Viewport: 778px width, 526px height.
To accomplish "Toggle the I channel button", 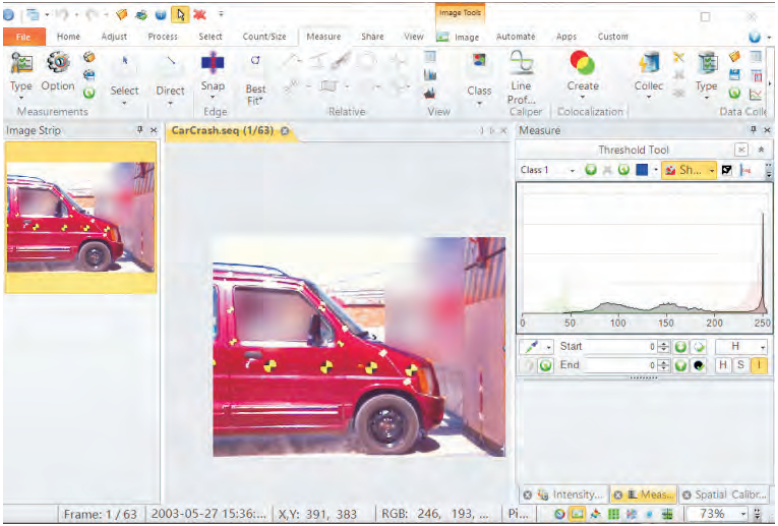I will pos(759,366).
